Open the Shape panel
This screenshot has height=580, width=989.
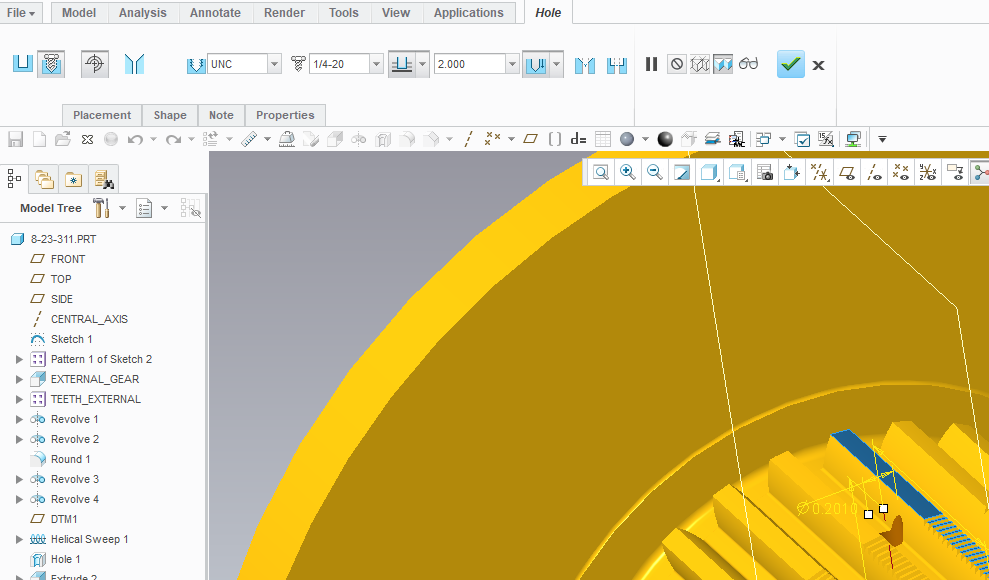coord(169,115)
